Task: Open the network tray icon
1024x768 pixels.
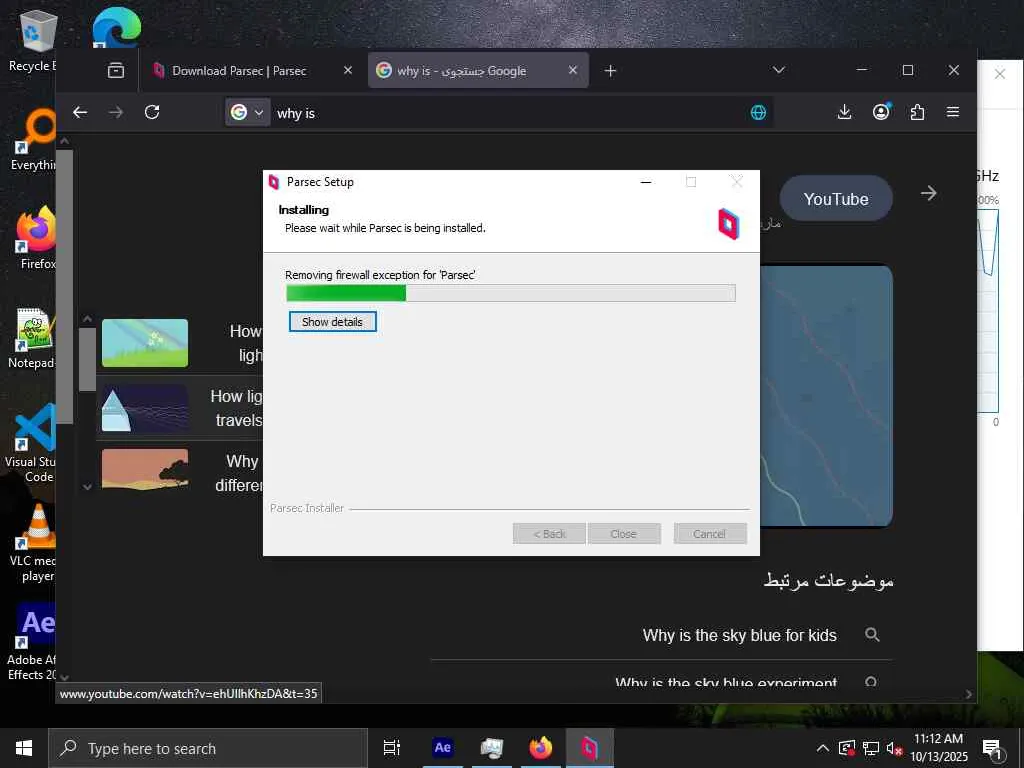Action: coord(871,748)
